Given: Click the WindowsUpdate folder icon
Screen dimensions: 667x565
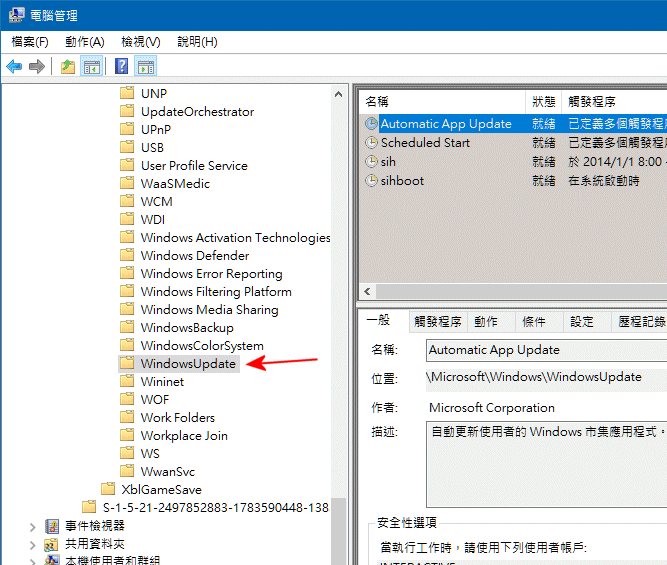Looking at the screenshot, I should [127, 363].
